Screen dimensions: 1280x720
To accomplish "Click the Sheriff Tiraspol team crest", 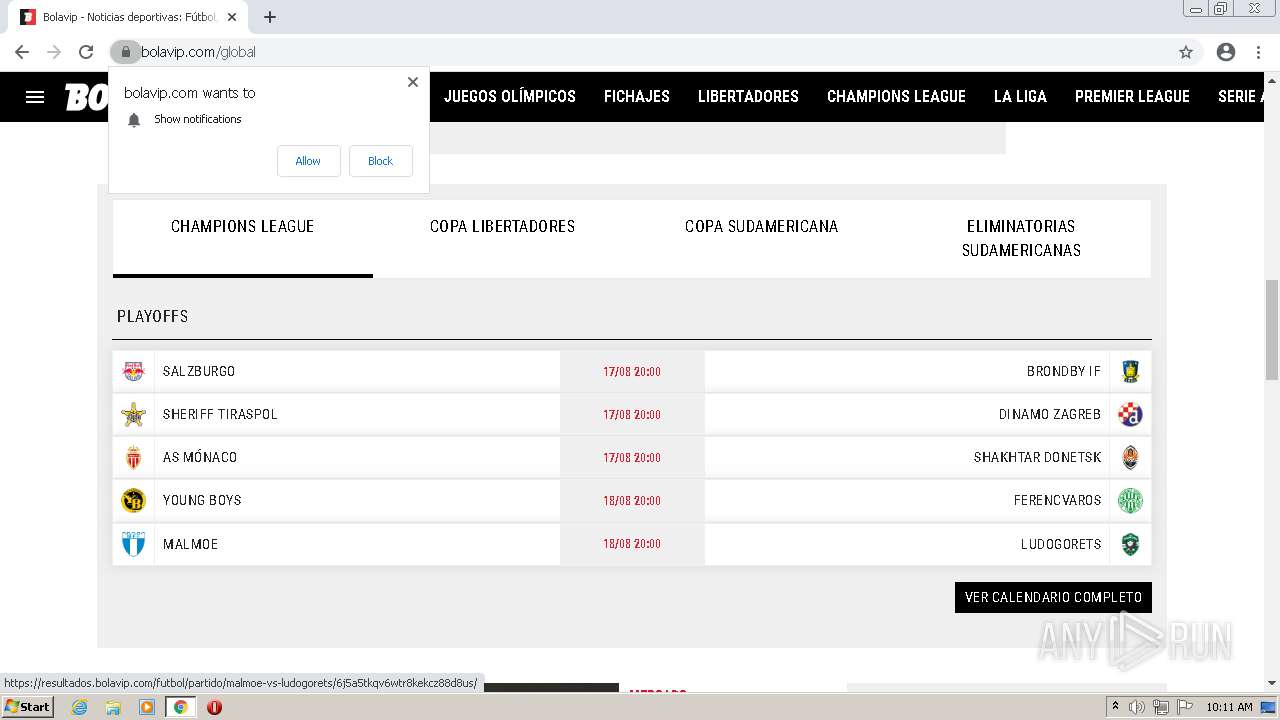I will coord(133,414).
